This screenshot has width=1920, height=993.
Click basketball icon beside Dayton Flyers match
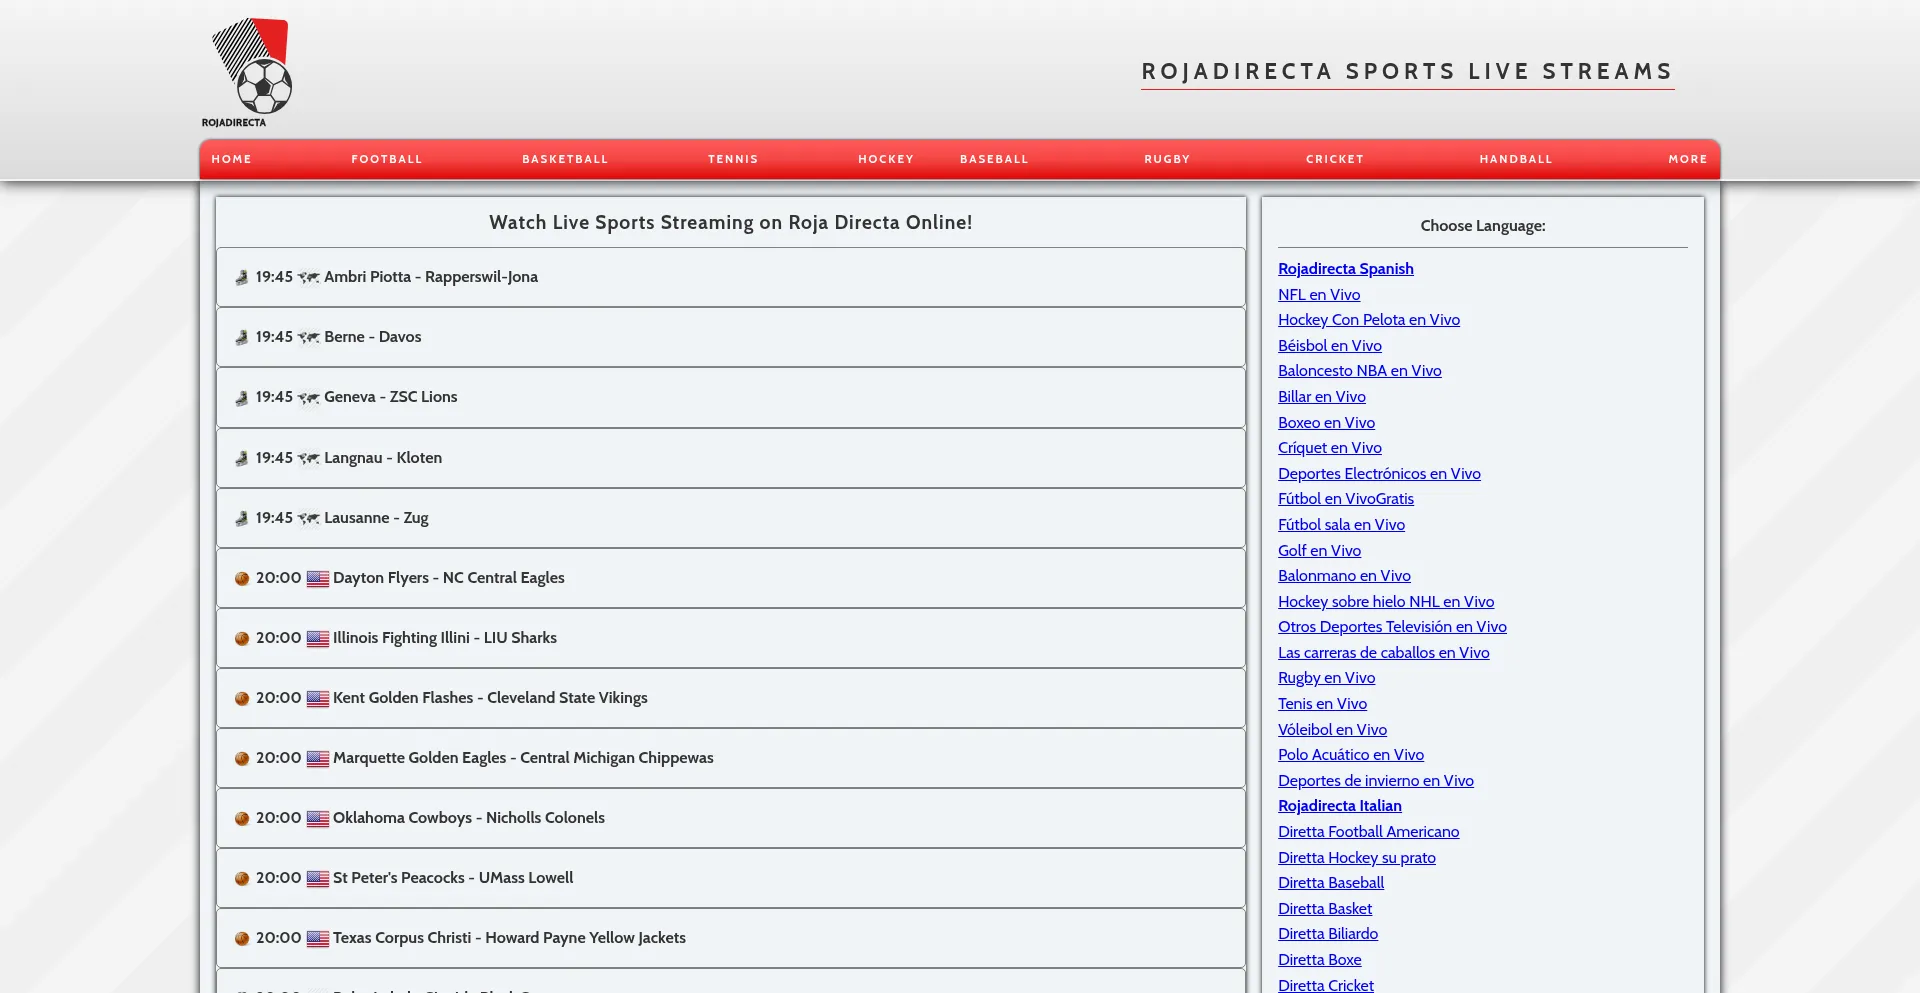click(242, 579)
